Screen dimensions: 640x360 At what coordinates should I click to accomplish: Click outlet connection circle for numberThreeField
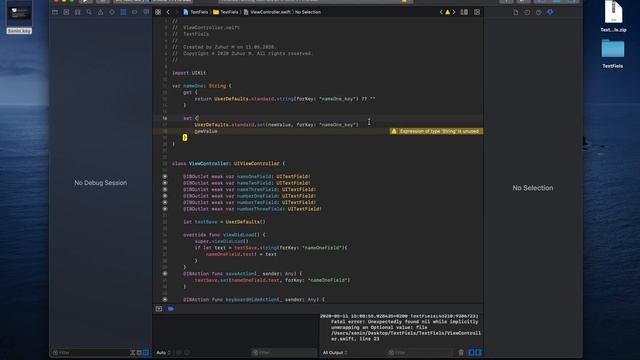(165, 209)
